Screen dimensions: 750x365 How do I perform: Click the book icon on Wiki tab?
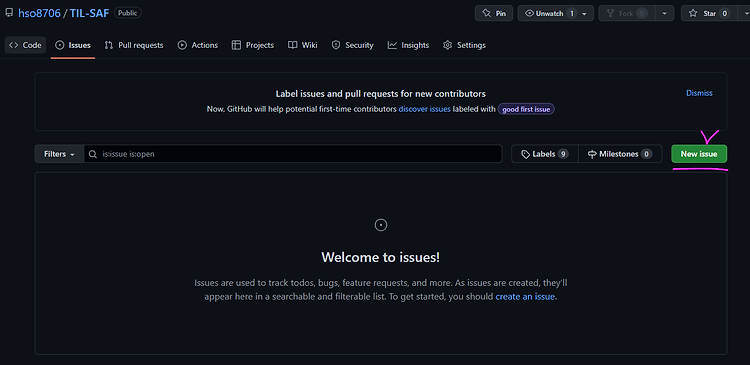tap(293, 45)
